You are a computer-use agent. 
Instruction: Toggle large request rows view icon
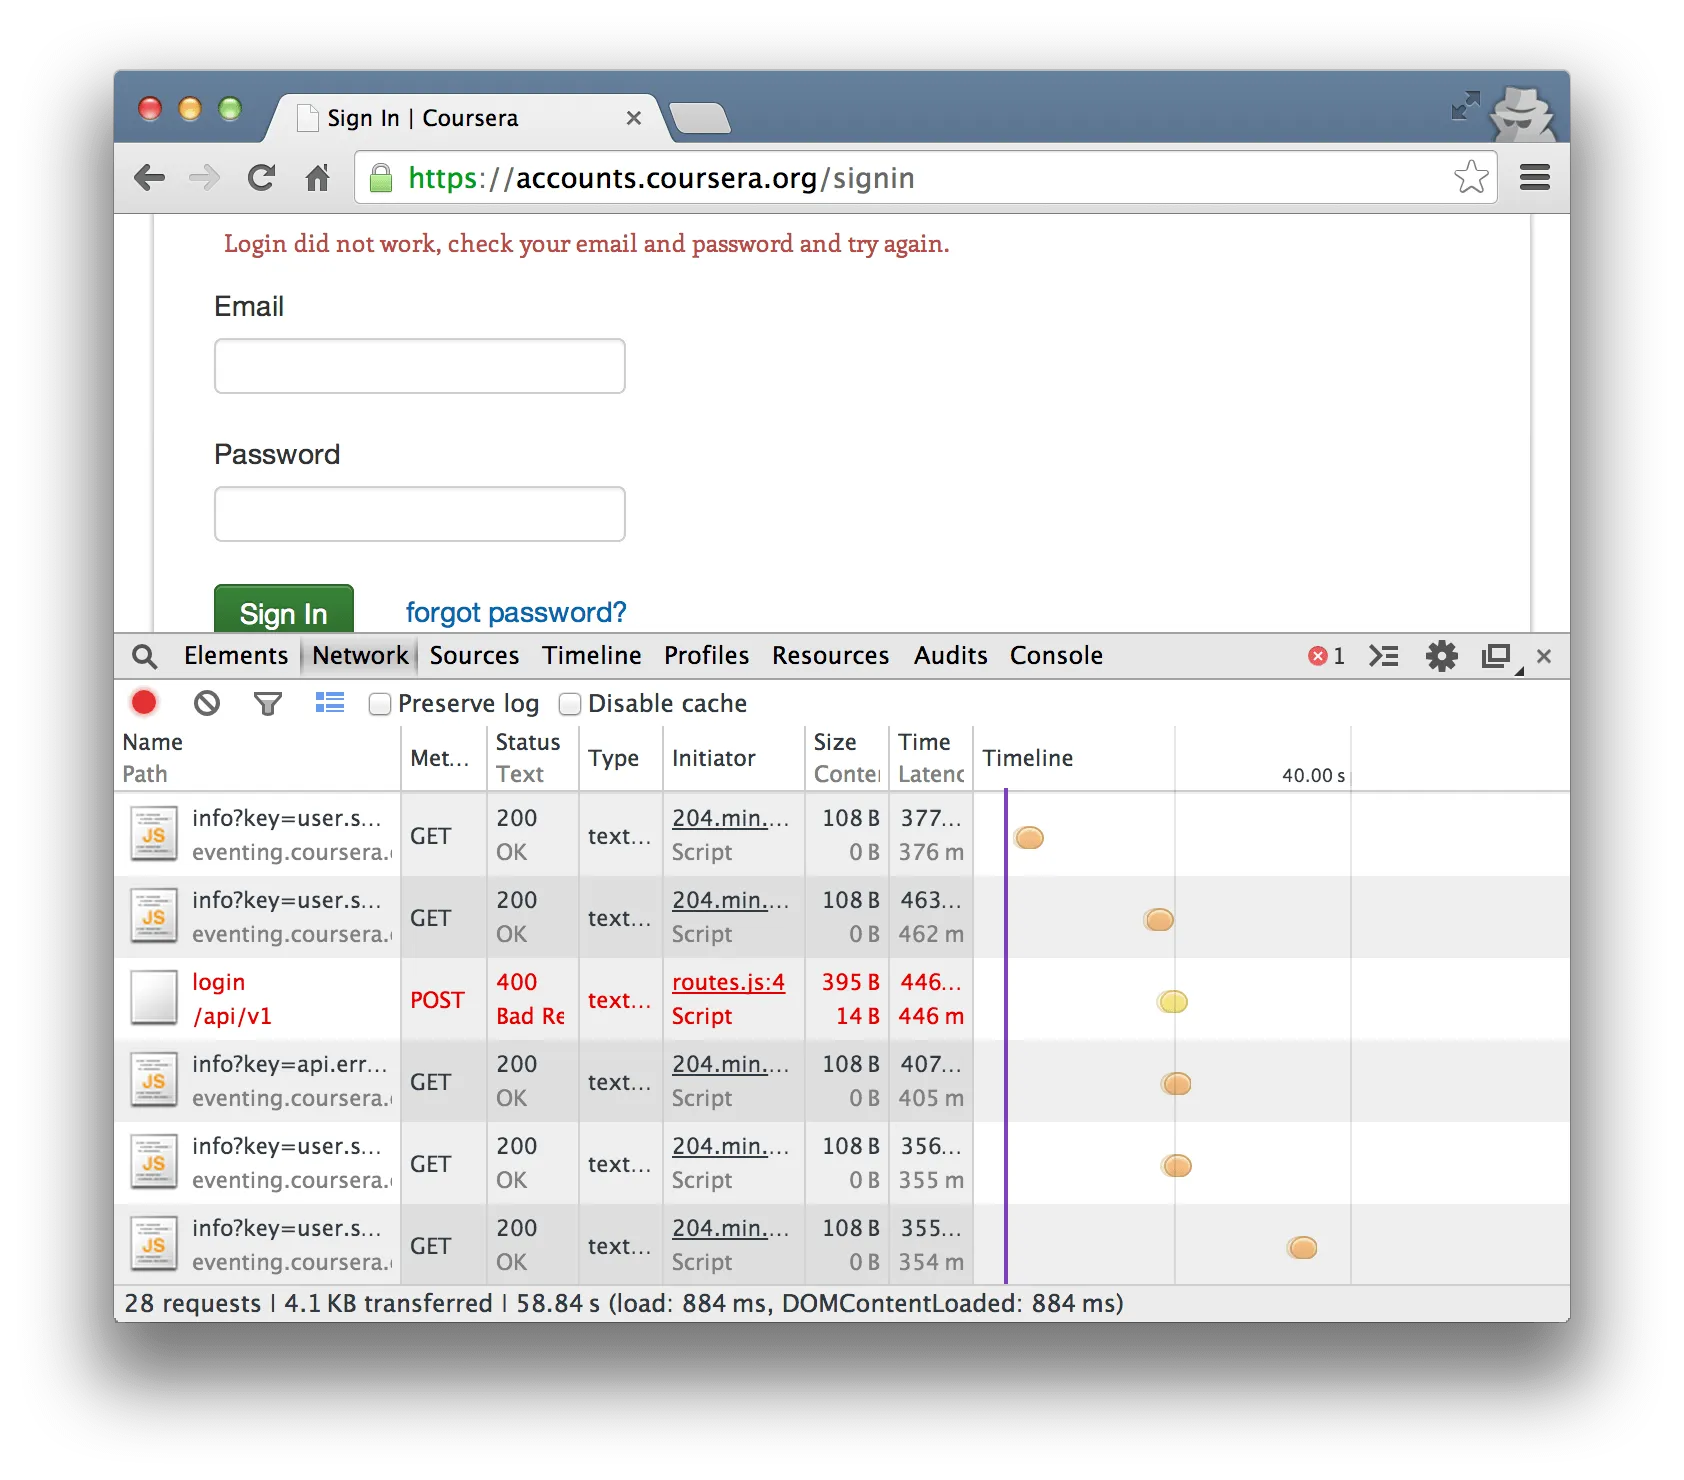coord(329,703)
